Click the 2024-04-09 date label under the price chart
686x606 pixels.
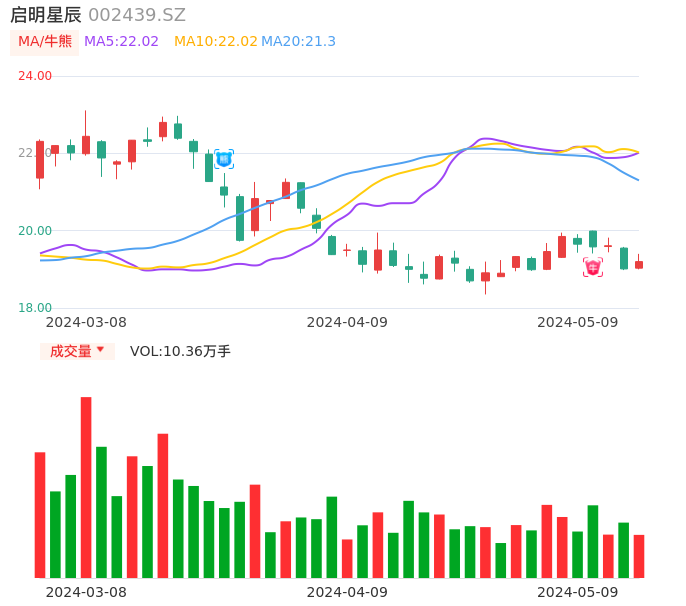[x=346, y=322]
